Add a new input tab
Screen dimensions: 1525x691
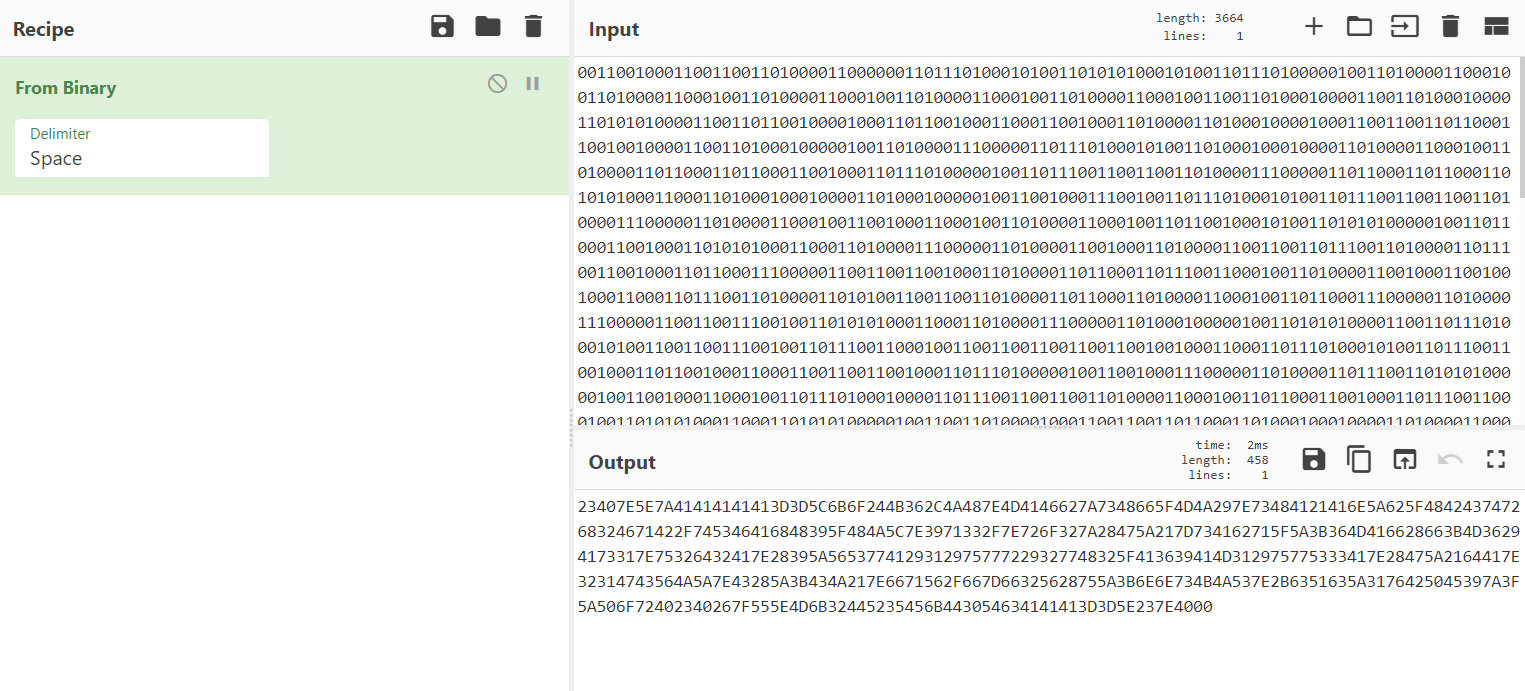click(x=1314, y=27)
